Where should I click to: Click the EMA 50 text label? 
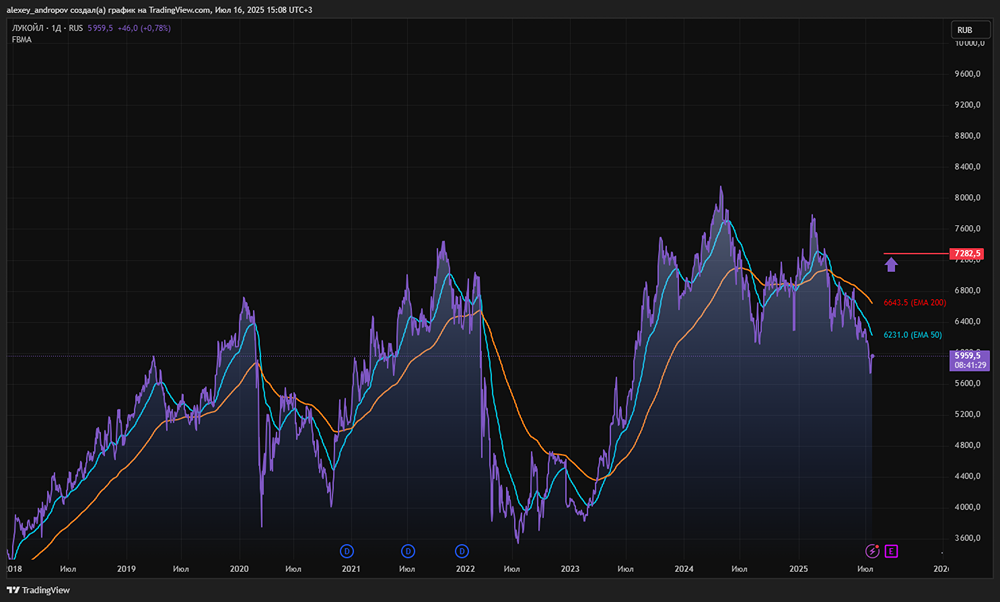(x=912, y=335)
